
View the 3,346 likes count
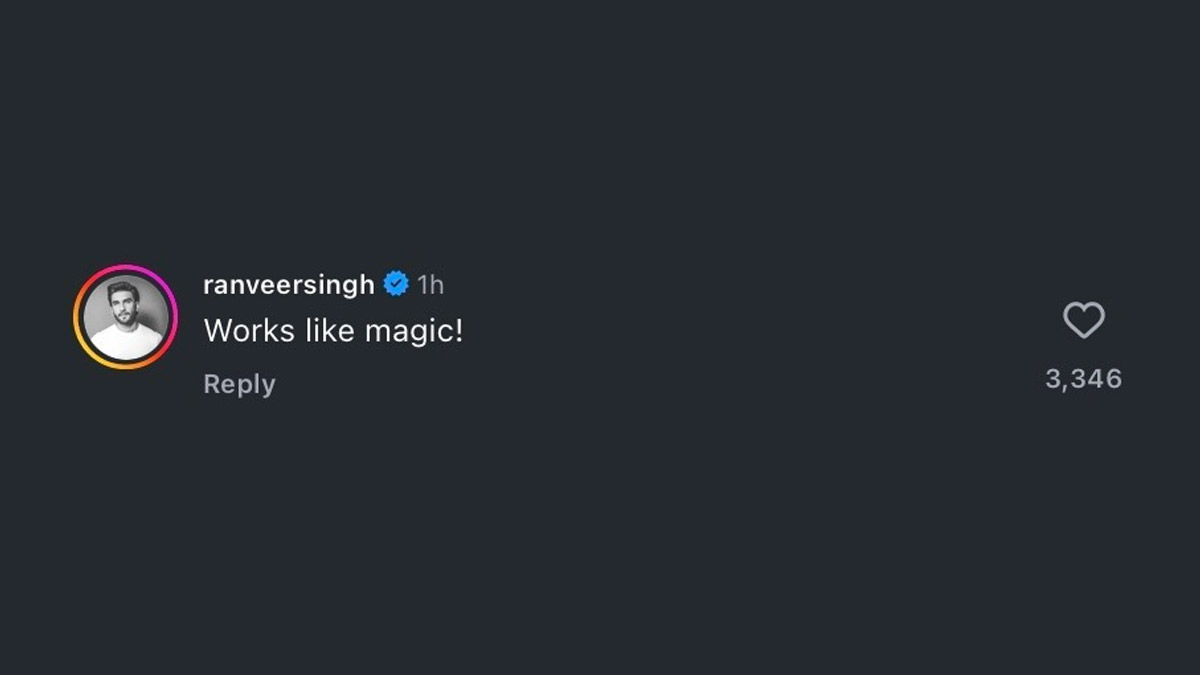1083,379
